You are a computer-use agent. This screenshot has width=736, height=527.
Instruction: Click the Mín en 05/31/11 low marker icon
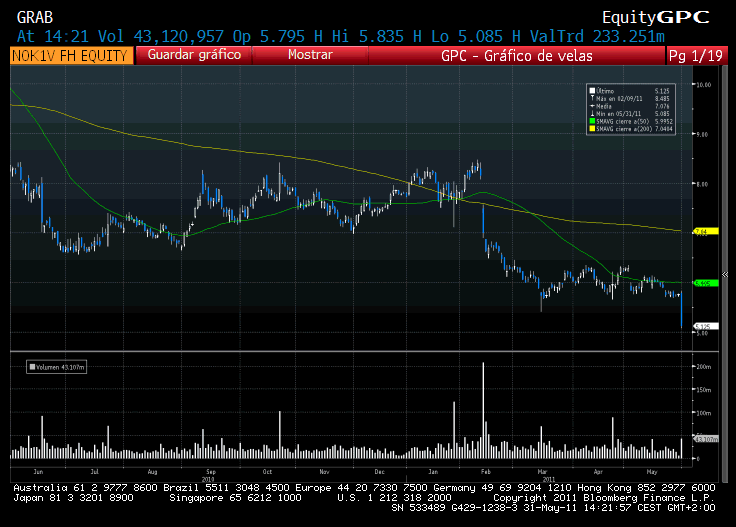click(592, 114)
